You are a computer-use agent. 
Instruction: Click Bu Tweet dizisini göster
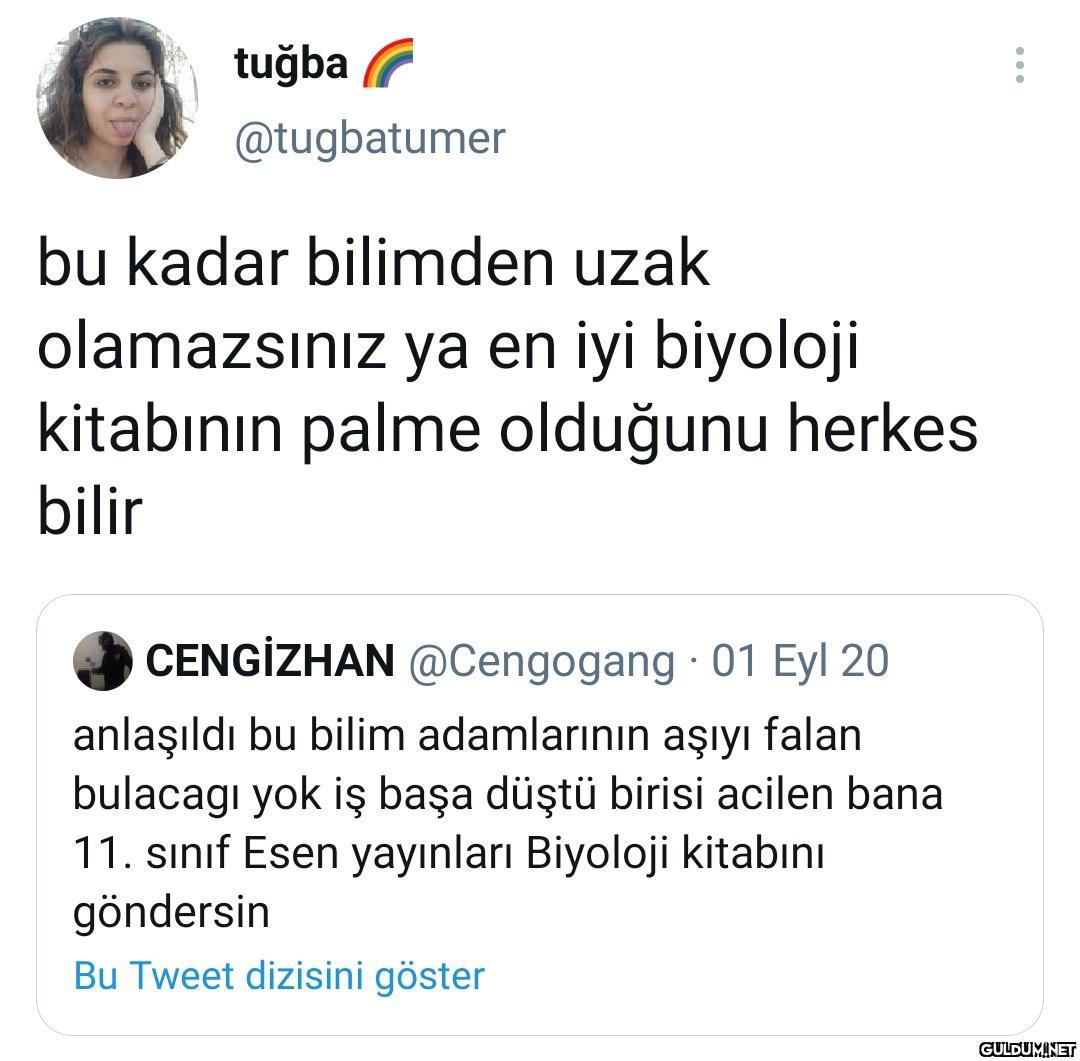pos(279,976)
